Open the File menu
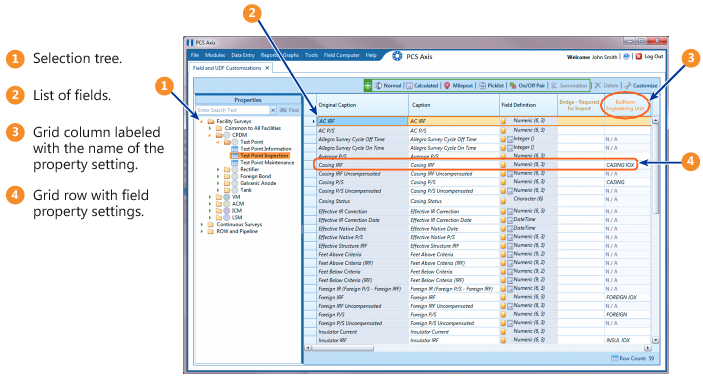 (195, 55)
